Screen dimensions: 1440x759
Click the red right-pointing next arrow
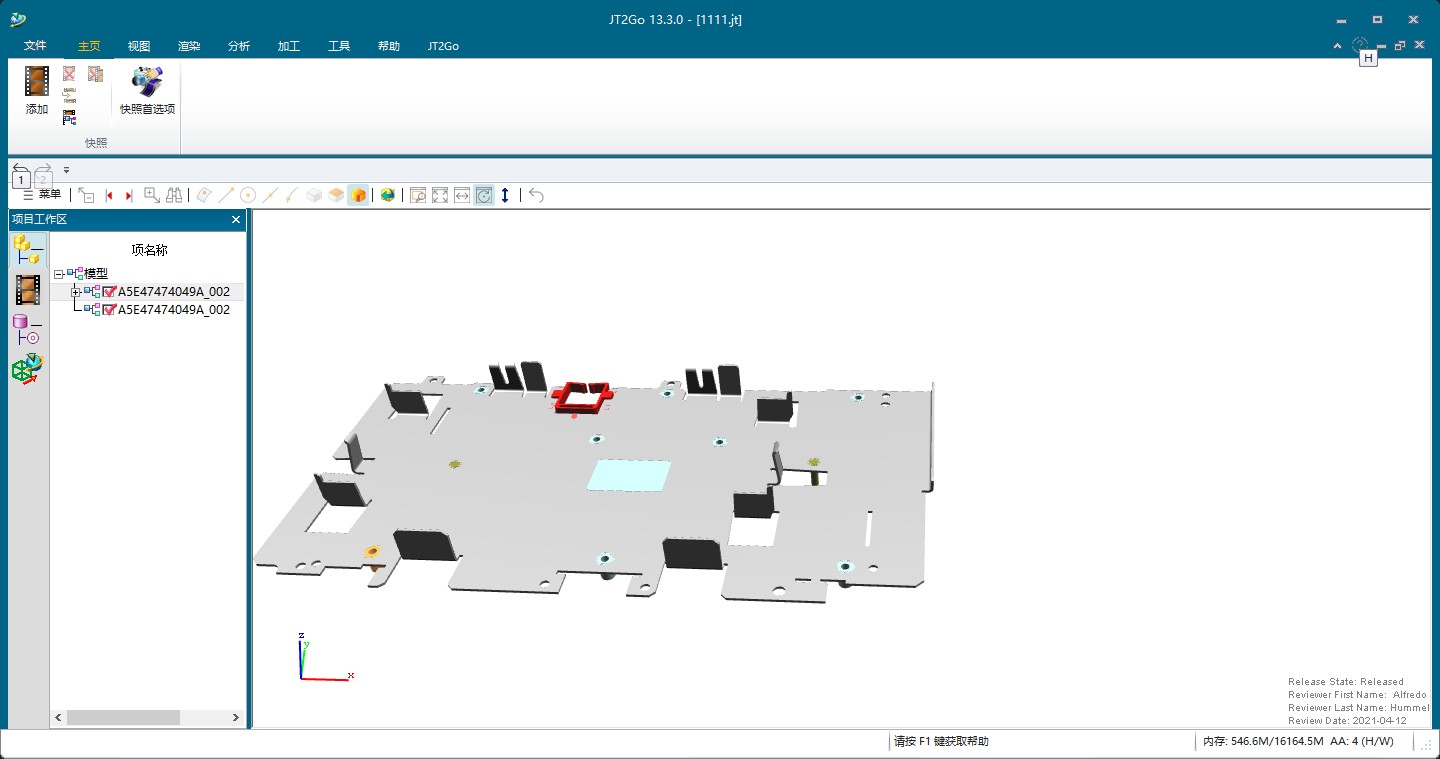pos(129,196)
